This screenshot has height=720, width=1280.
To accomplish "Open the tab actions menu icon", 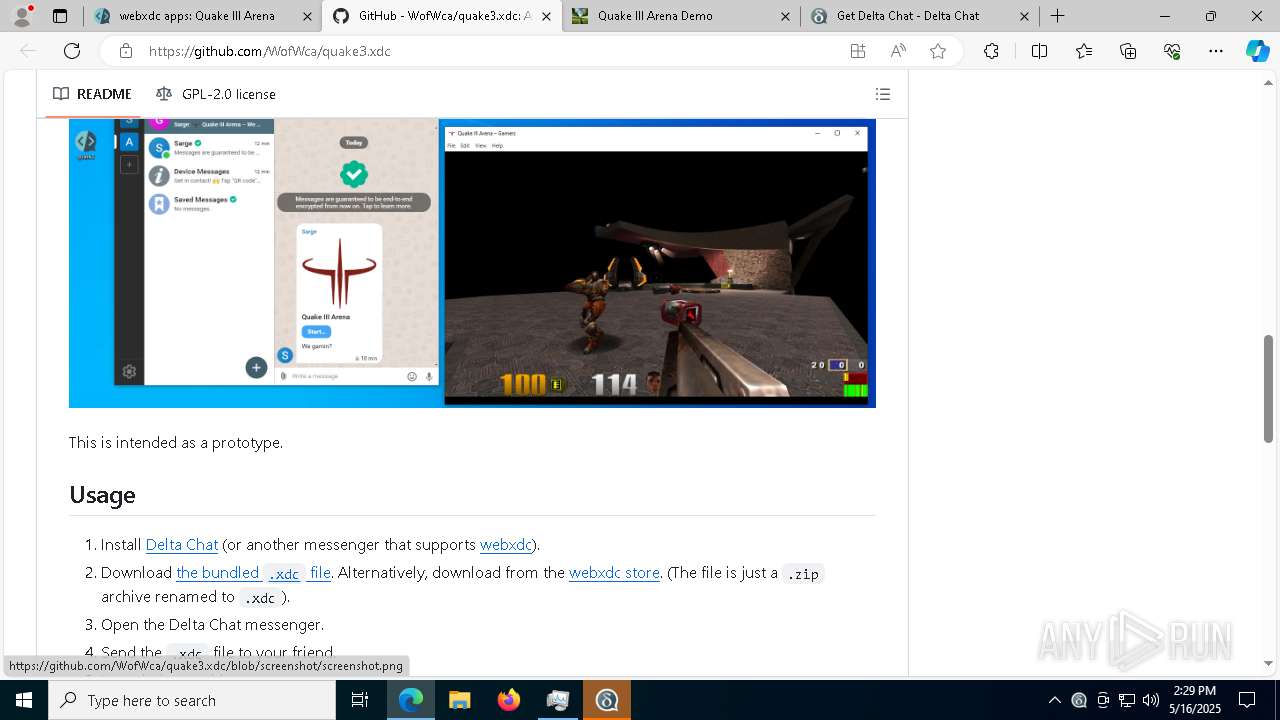I will (x=60, y=16).
